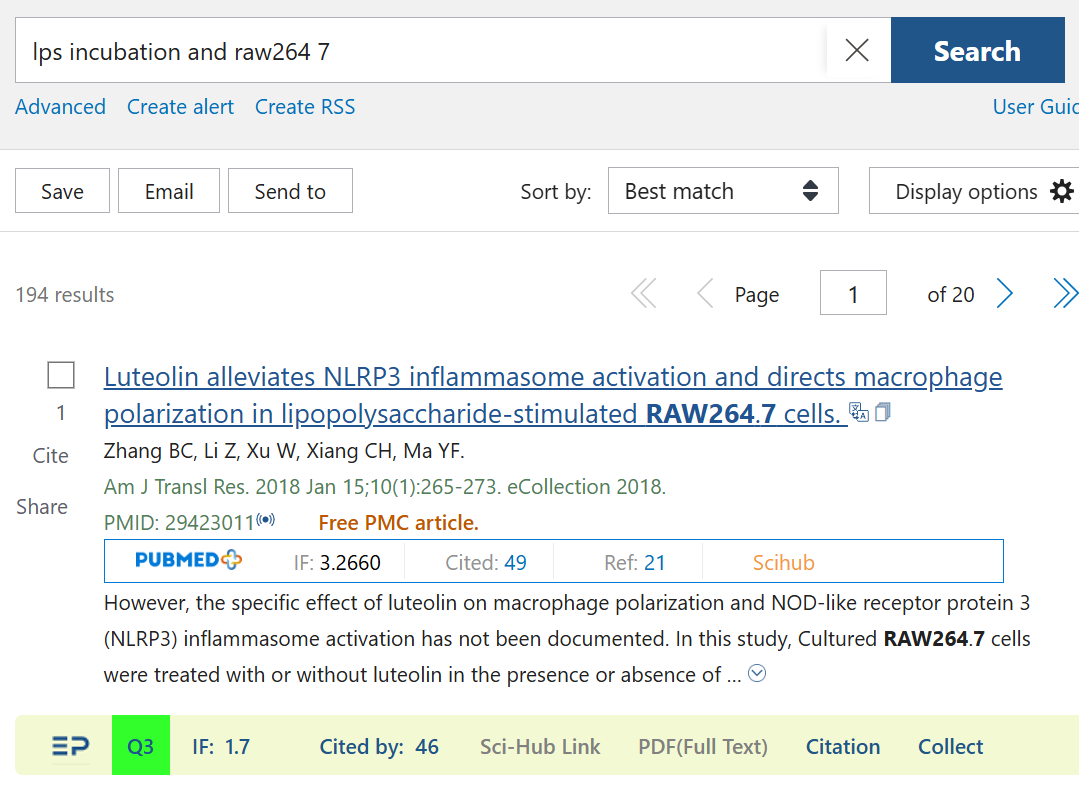Screen dimensions: 1079x788
Task: Jump to last results page
Action: pos(1065,294)
